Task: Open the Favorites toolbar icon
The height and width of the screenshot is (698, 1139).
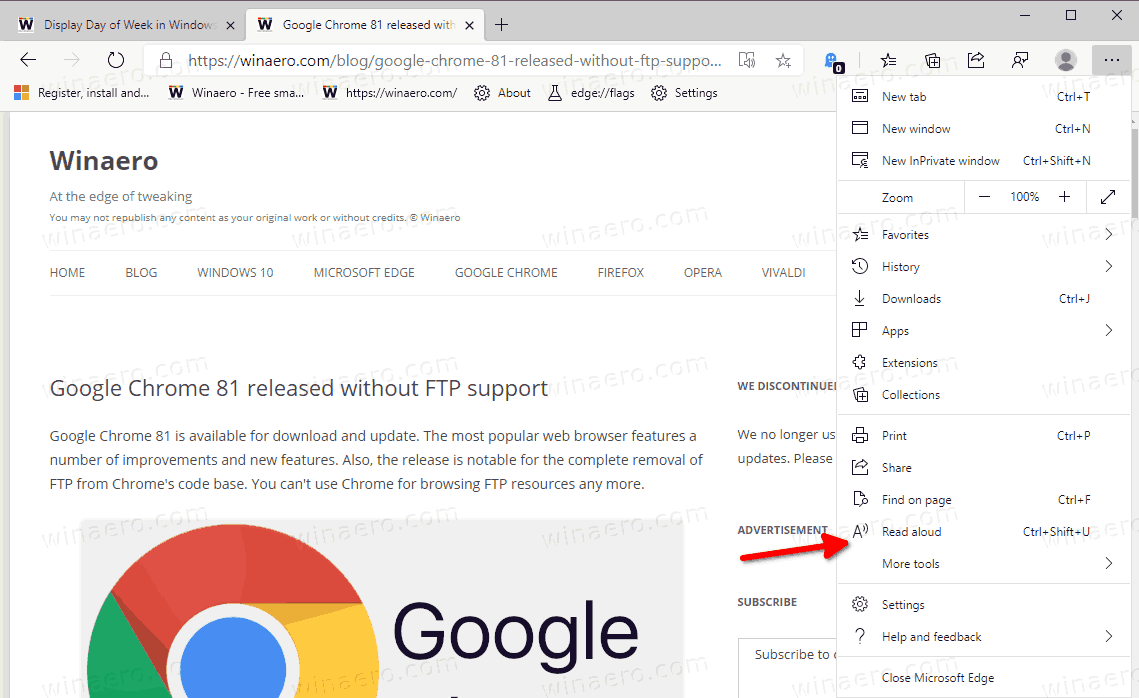Action: click(888, 60)
